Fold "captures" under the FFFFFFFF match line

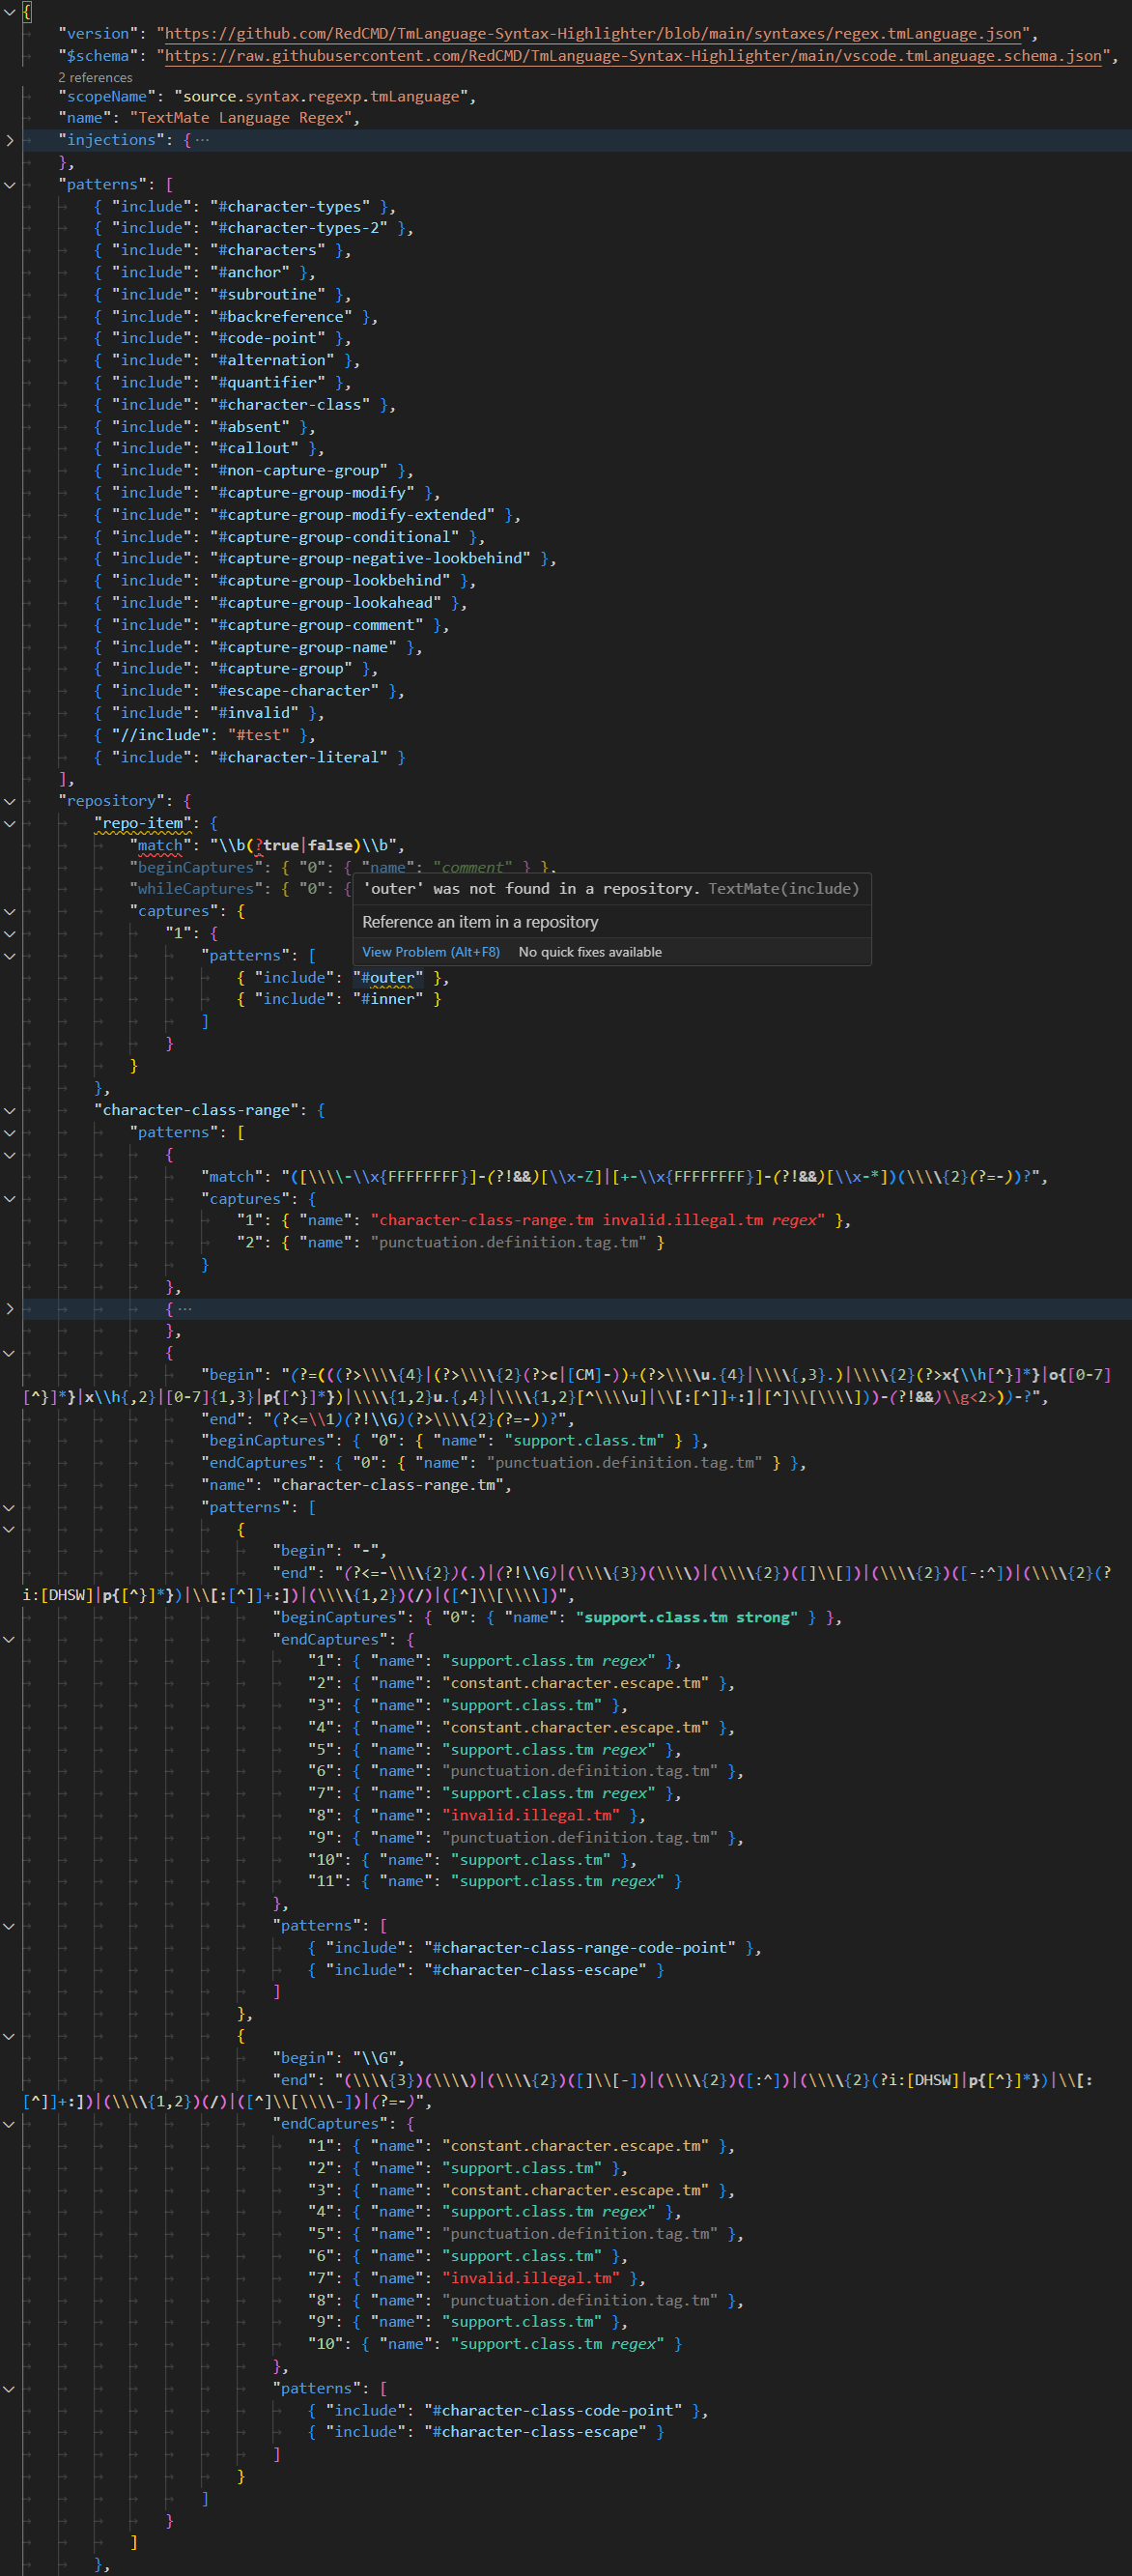click(x=10, y=1198)
